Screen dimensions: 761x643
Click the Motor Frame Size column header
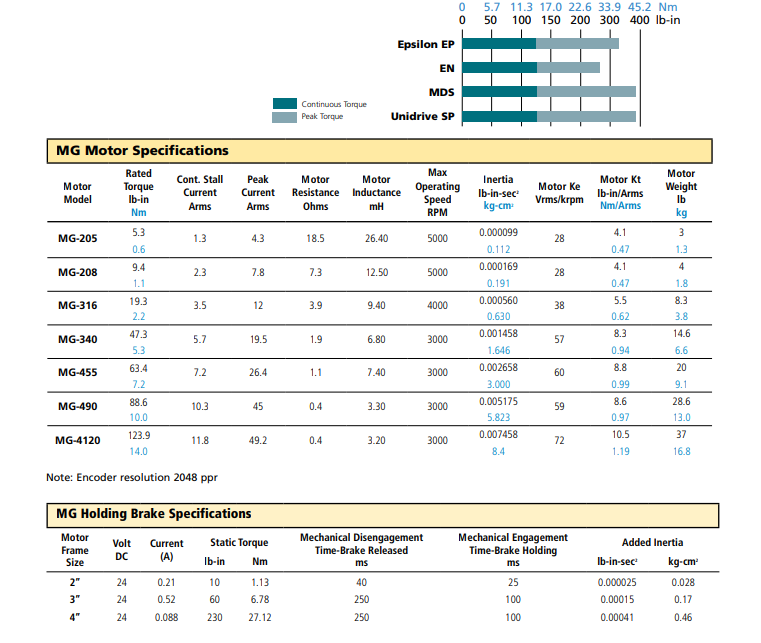click(x=75, y=550)
